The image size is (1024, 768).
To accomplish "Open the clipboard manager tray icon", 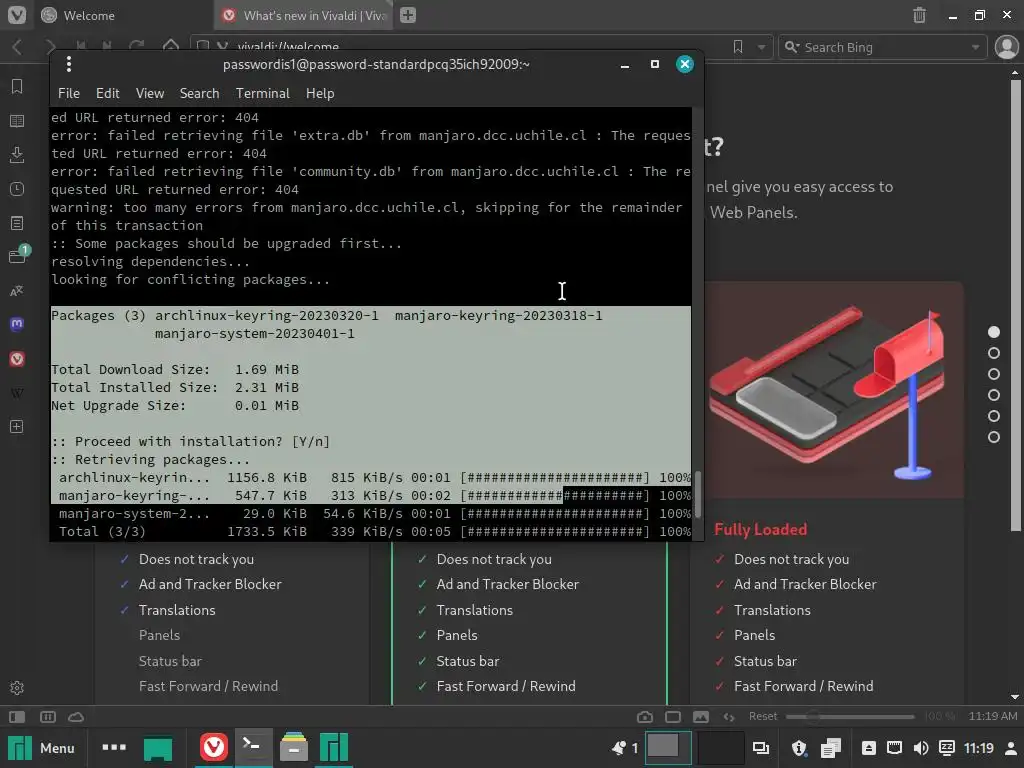I will coord(831,748).
